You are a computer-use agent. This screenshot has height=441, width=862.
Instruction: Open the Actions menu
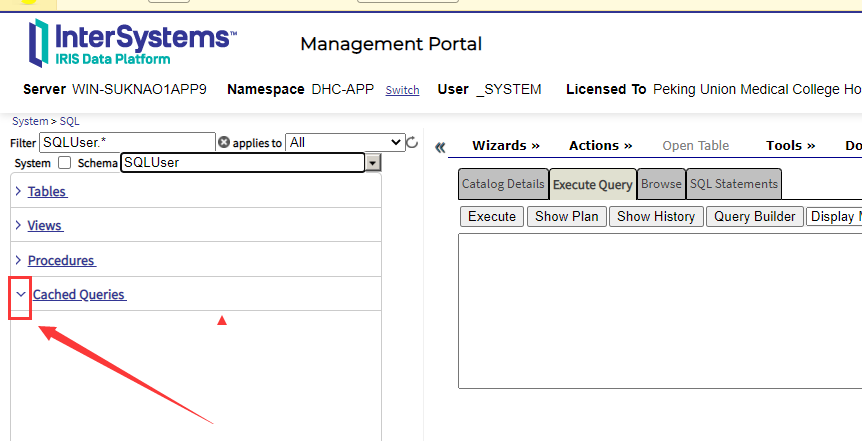point(600,145)
